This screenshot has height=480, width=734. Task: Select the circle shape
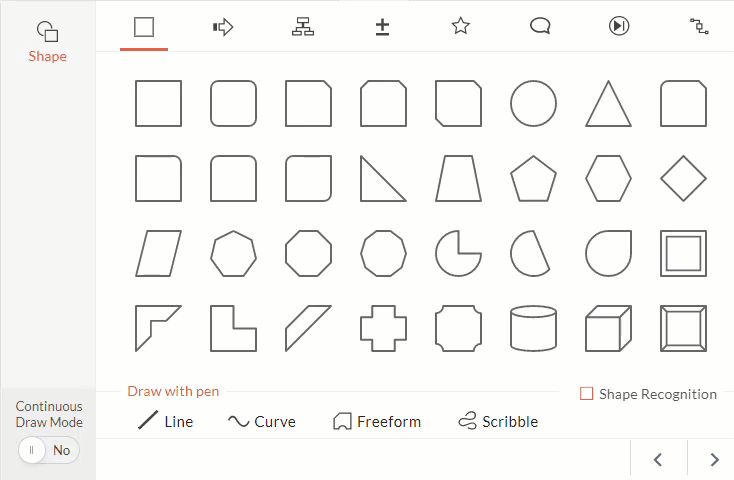[533, 103]
